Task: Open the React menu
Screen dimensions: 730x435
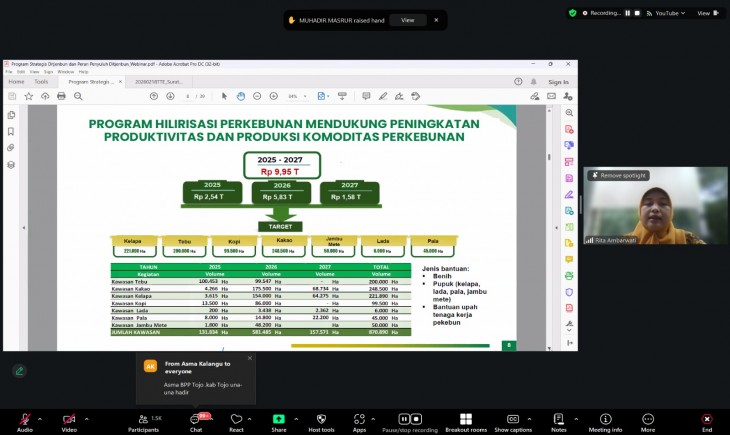Action: 236,422
